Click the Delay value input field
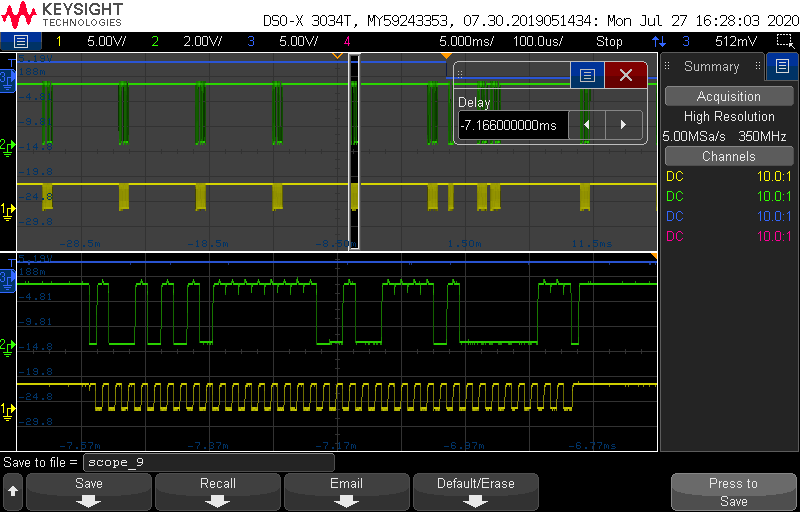This screenshot has width=800, height=512. coord(513,125)
